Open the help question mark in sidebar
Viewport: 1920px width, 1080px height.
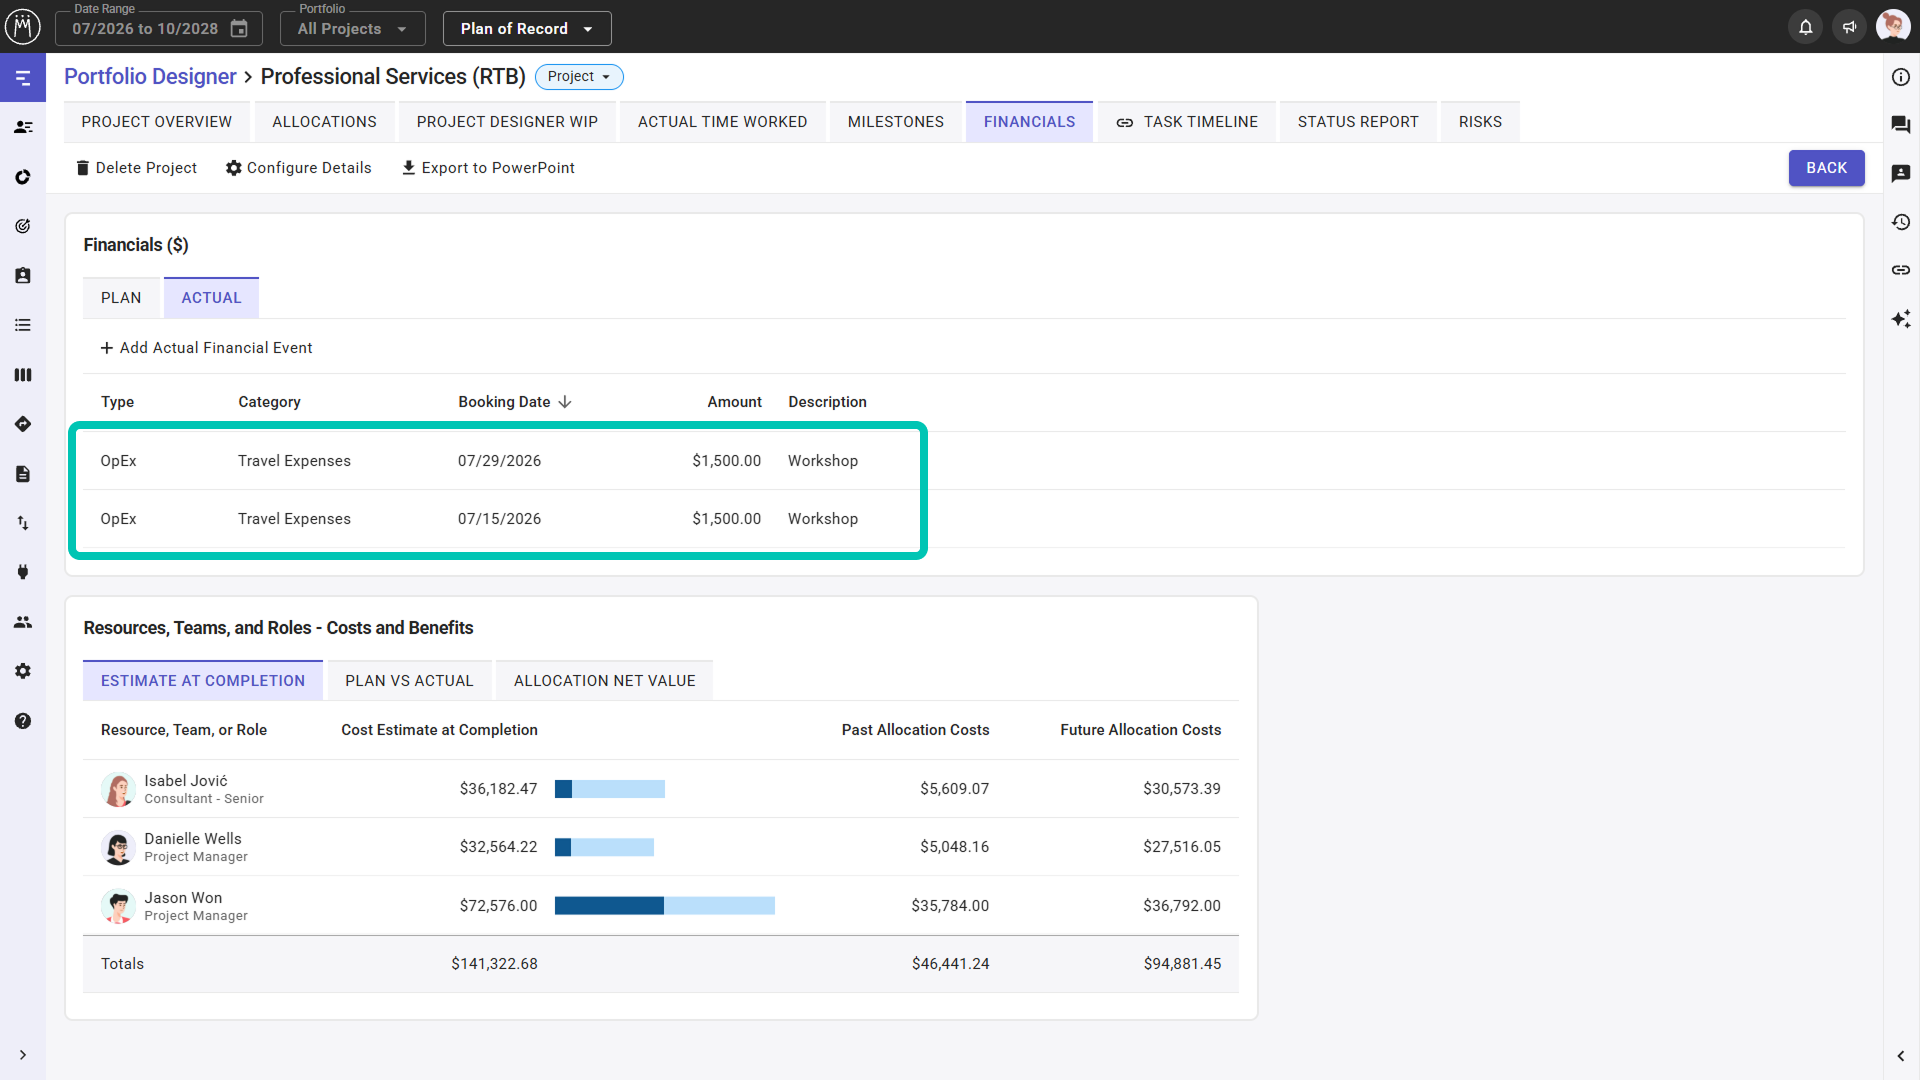tap(23, 721)
